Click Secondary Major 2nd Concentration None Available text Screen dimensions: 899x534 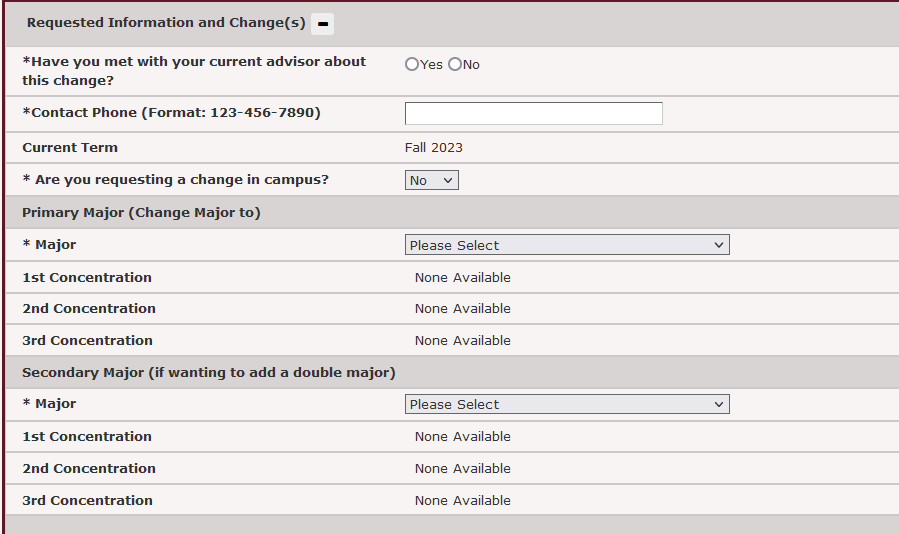click(462, 468)
